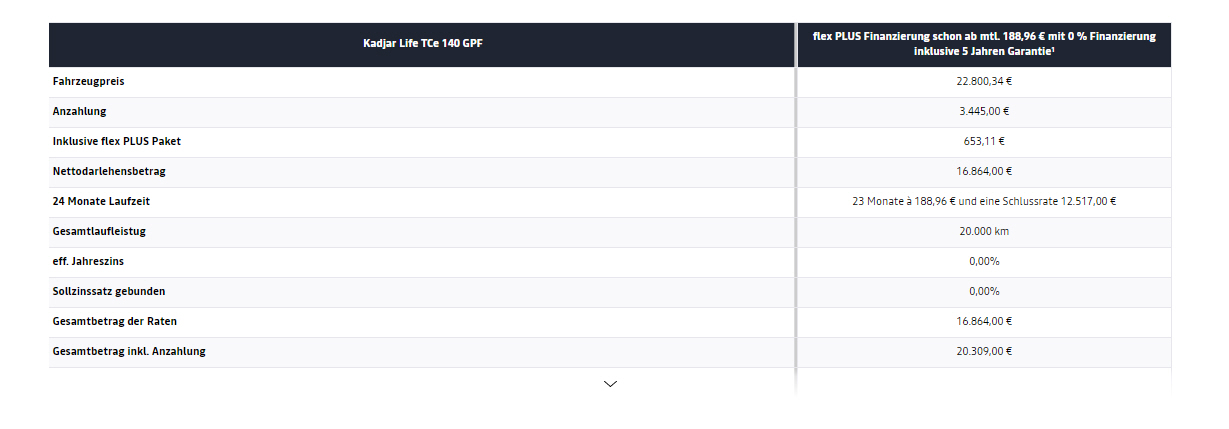Click the 23 Monate à 188,96 € text
This screenshot has width=1229, height=429.
click(904, 202)
